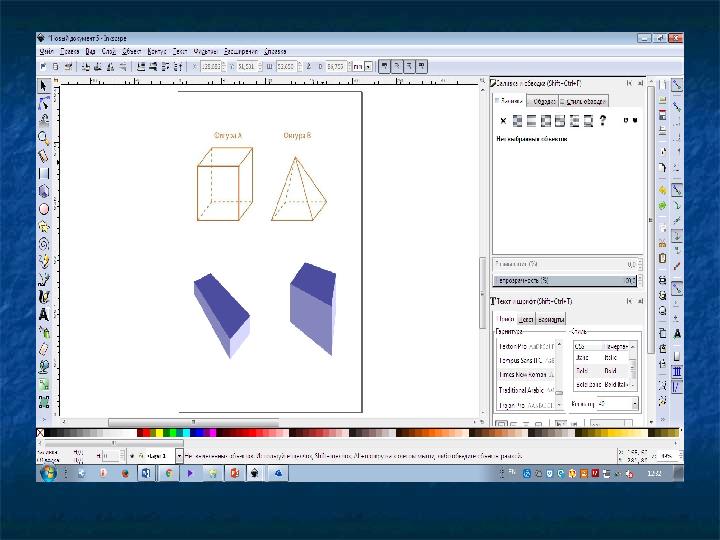Toggle snap to guides button
This screenshot has height=540, width=720.
click(x=677, y=387)
